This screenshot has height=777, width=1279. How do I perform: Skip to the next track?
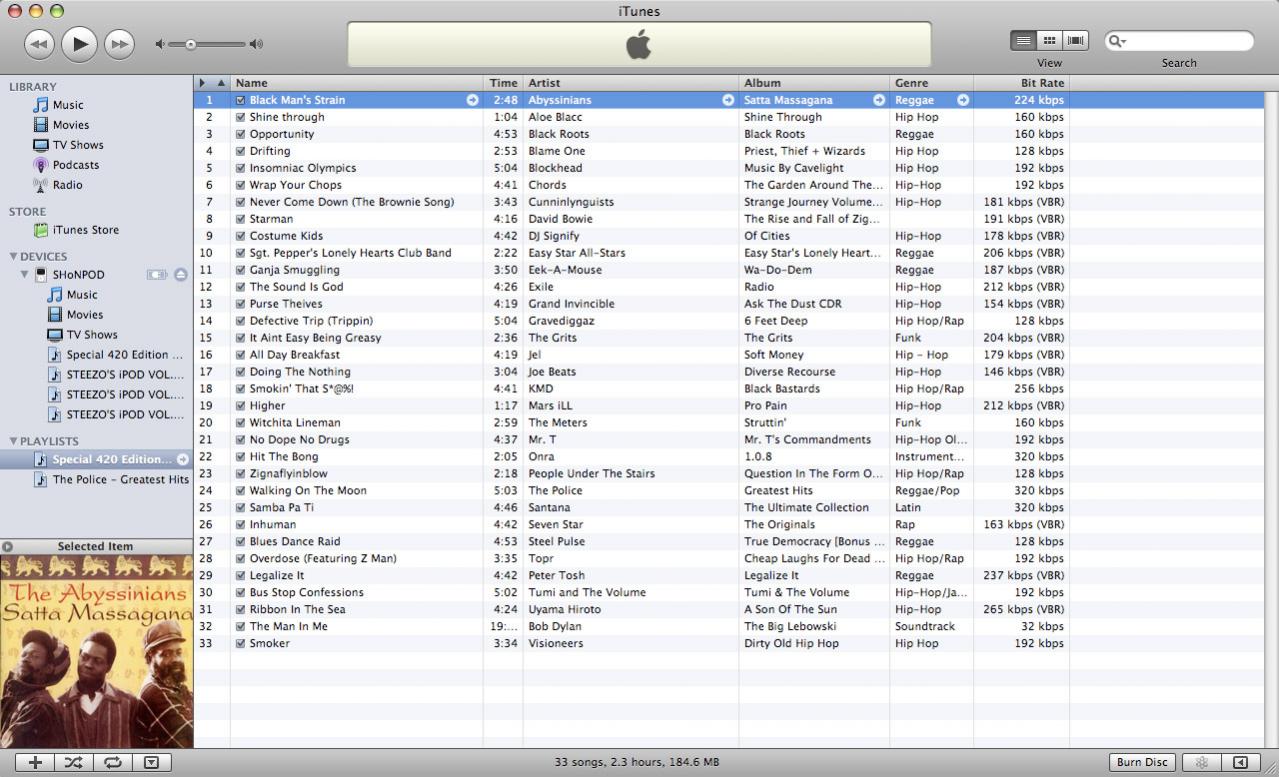[119, 44]
